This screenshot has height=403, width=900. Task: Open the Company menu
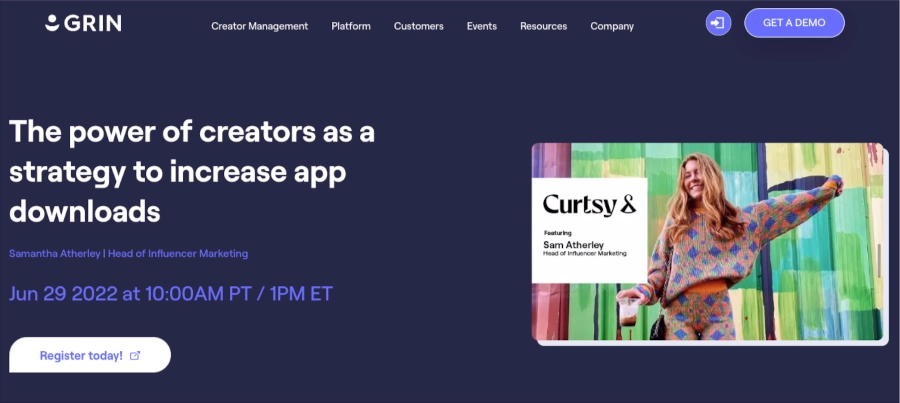point(612,26)
